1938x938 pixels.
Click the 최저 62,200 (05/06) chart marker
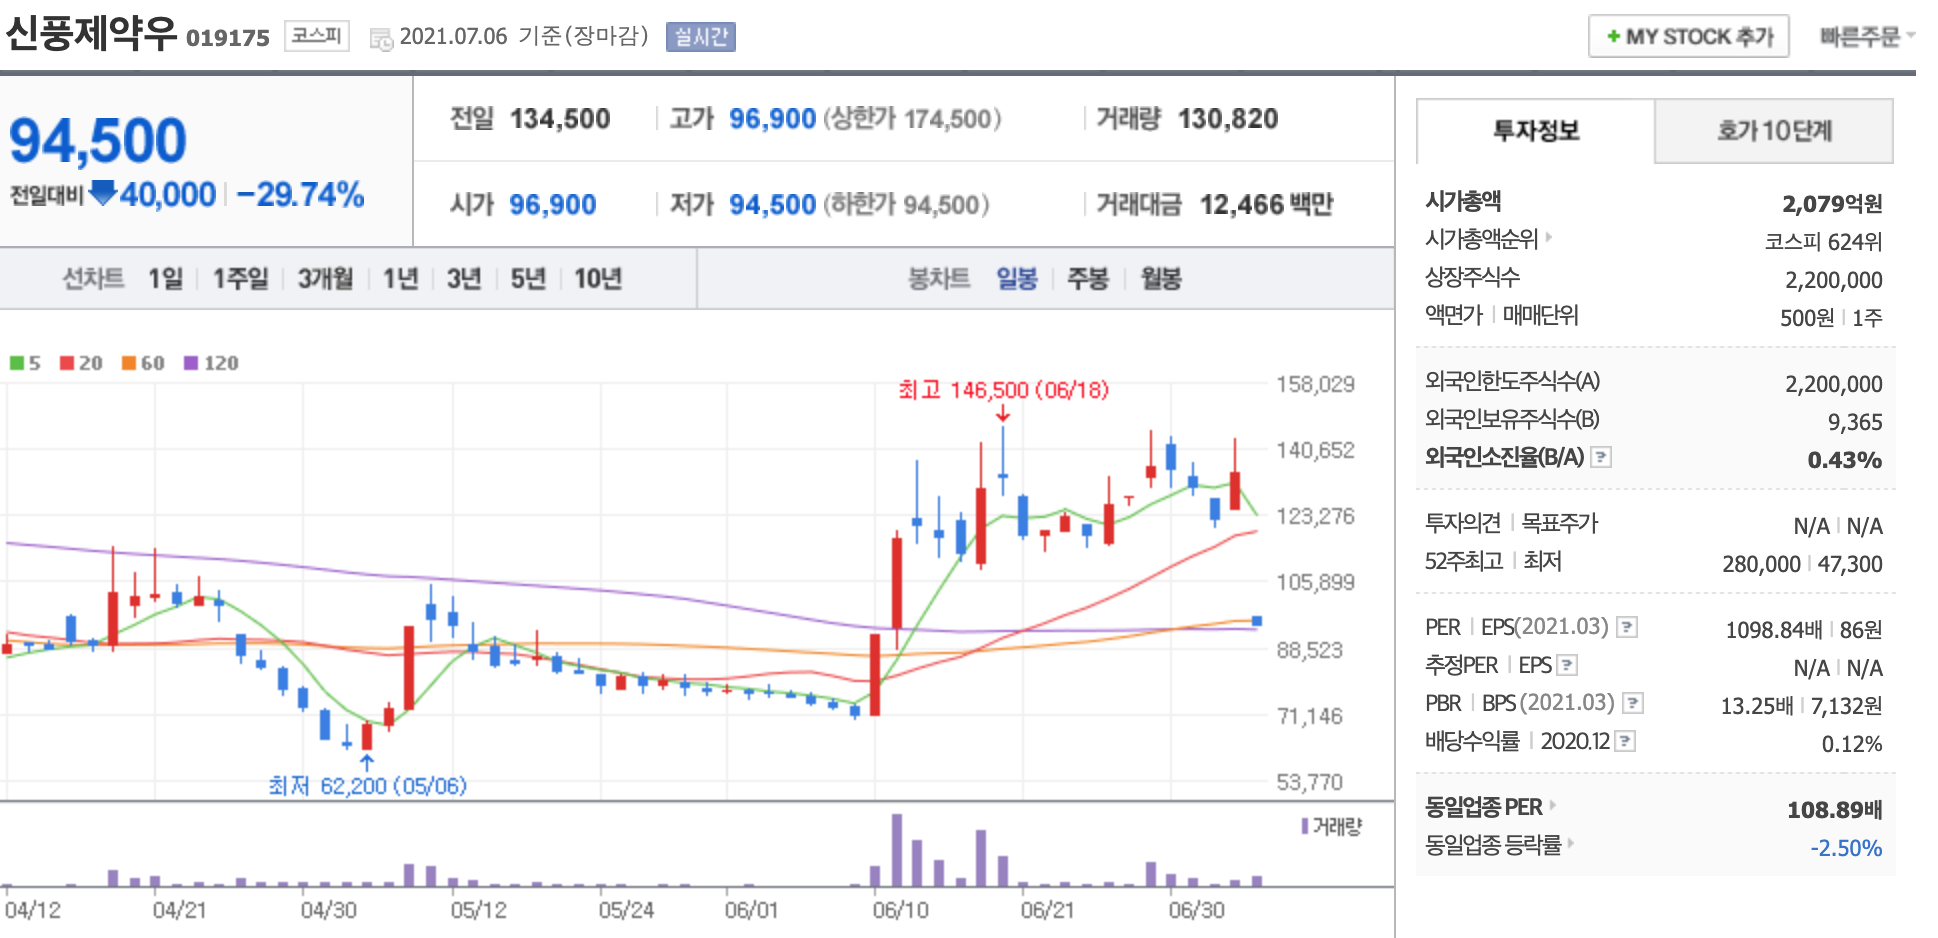pyautogui.click(x=367, y=785)
